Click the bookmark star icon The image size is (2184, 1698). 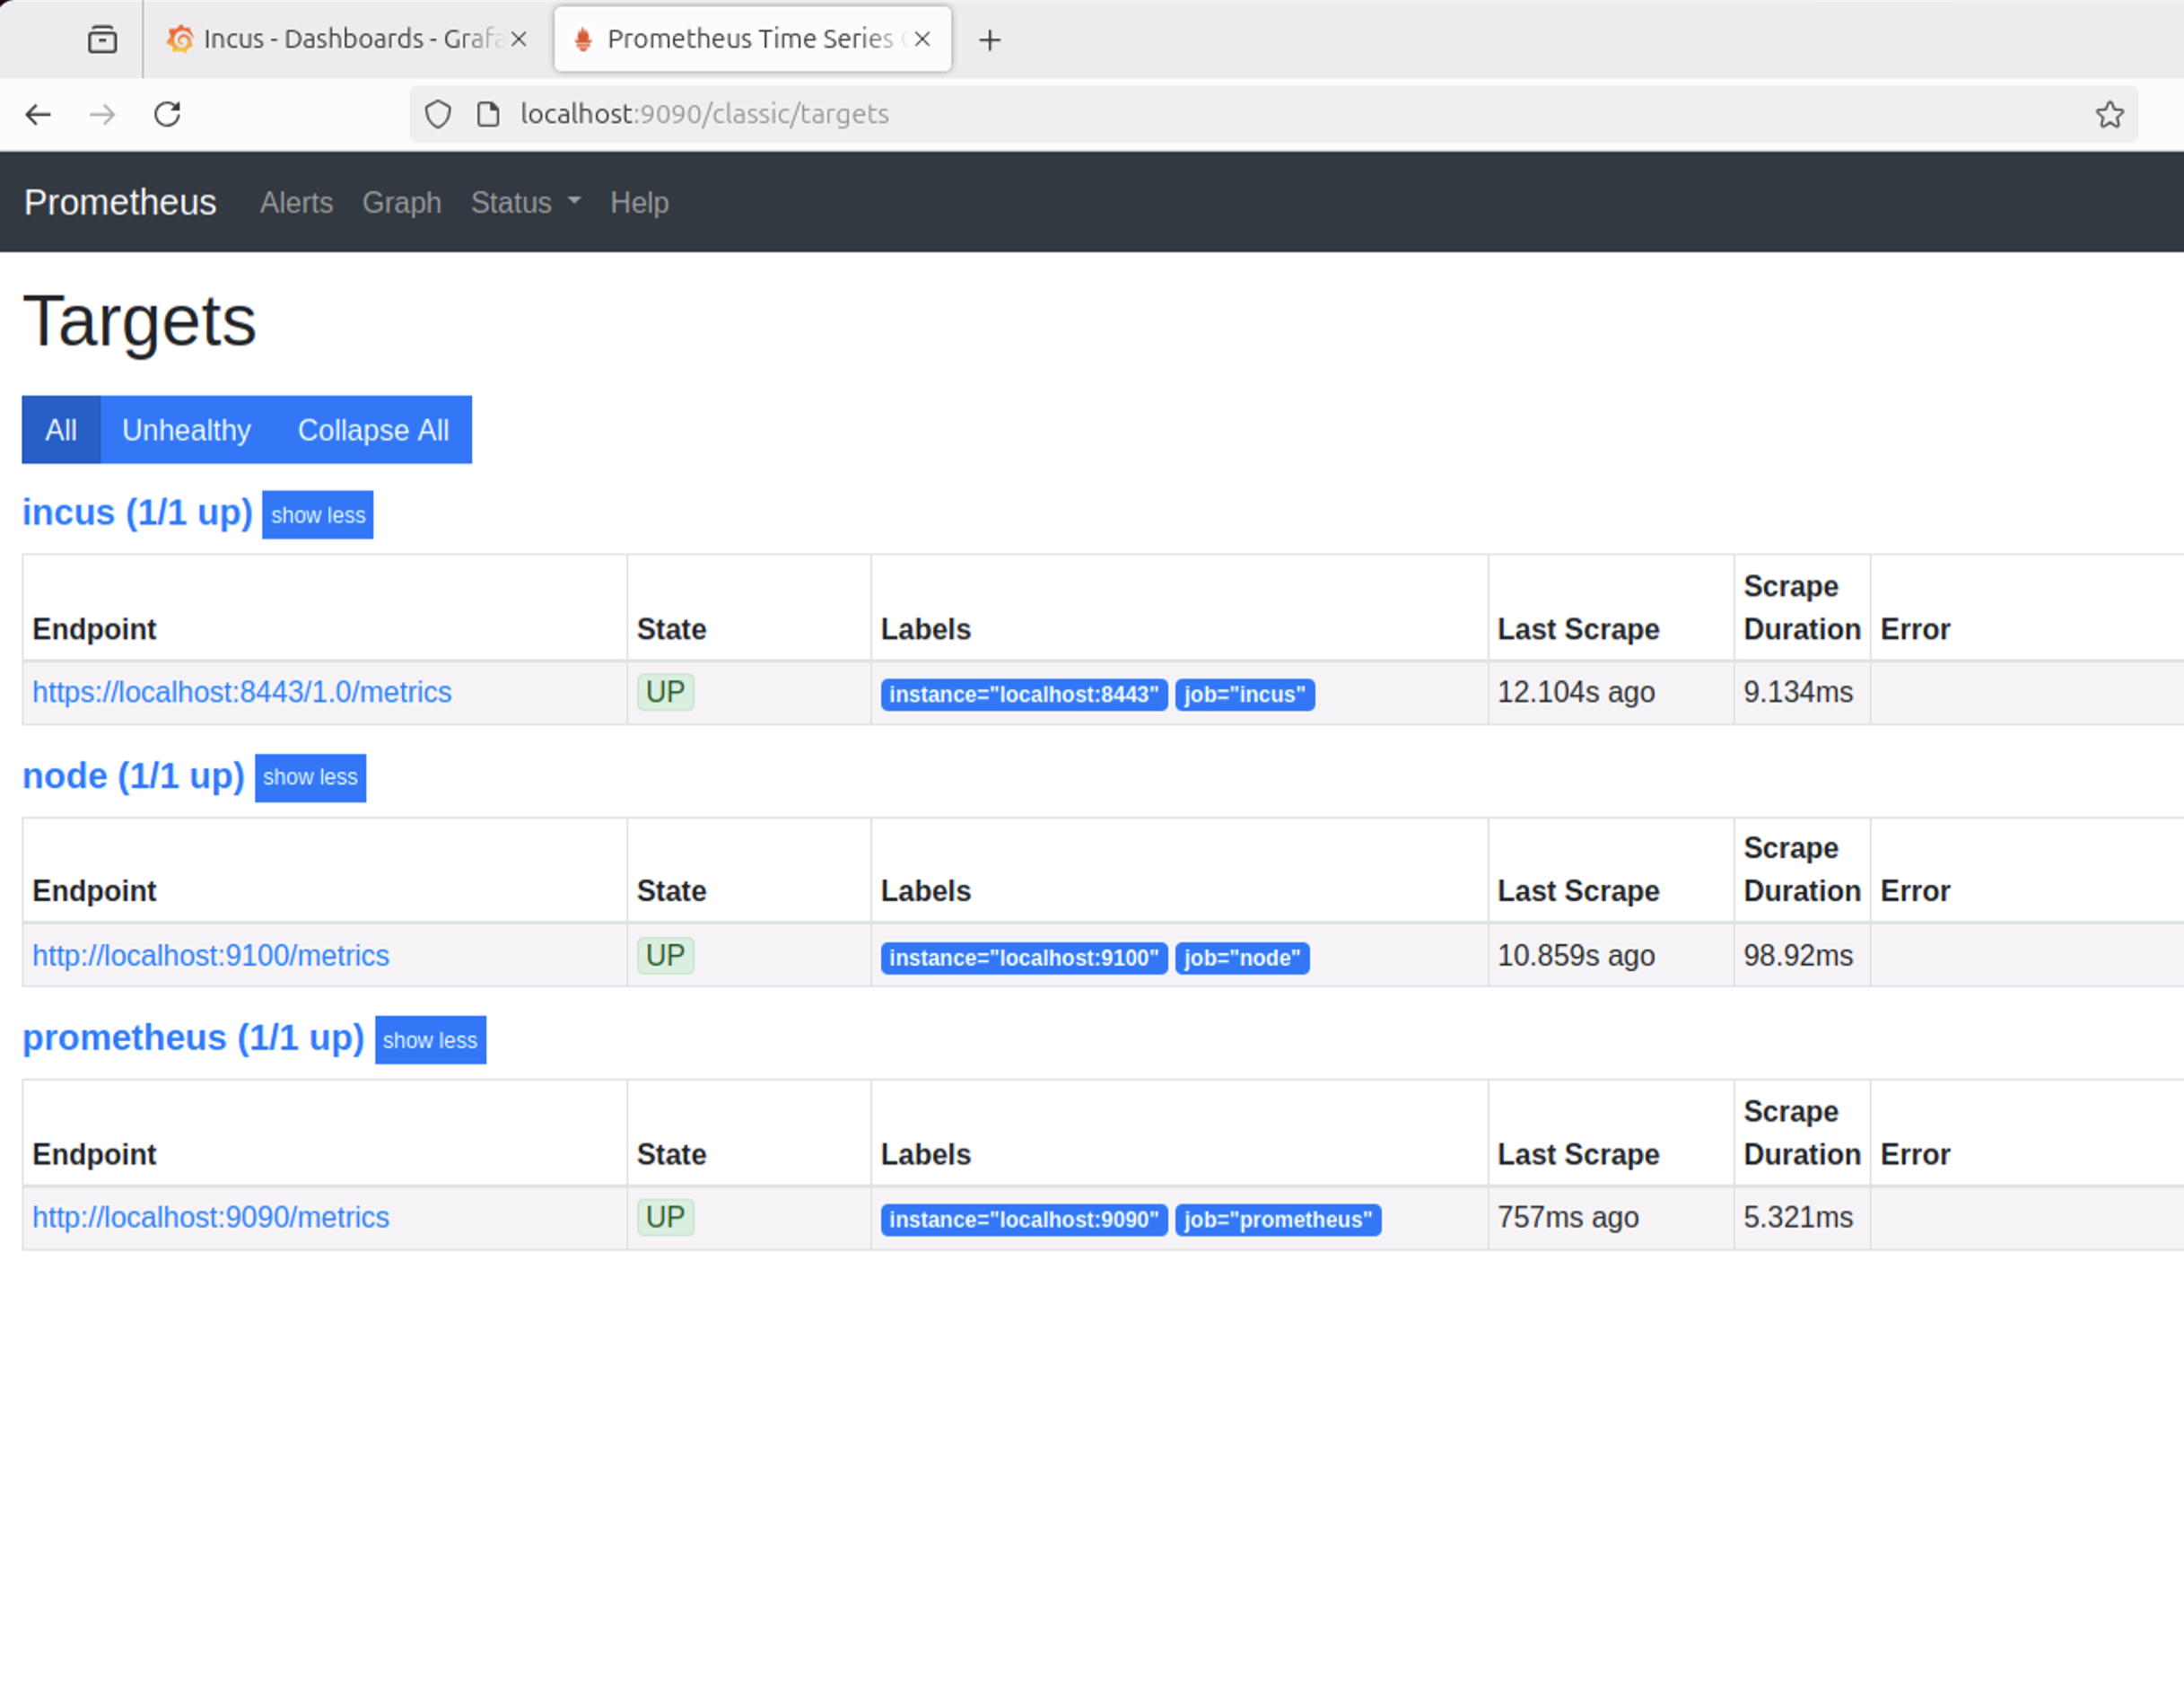(x=2109, y=114)
